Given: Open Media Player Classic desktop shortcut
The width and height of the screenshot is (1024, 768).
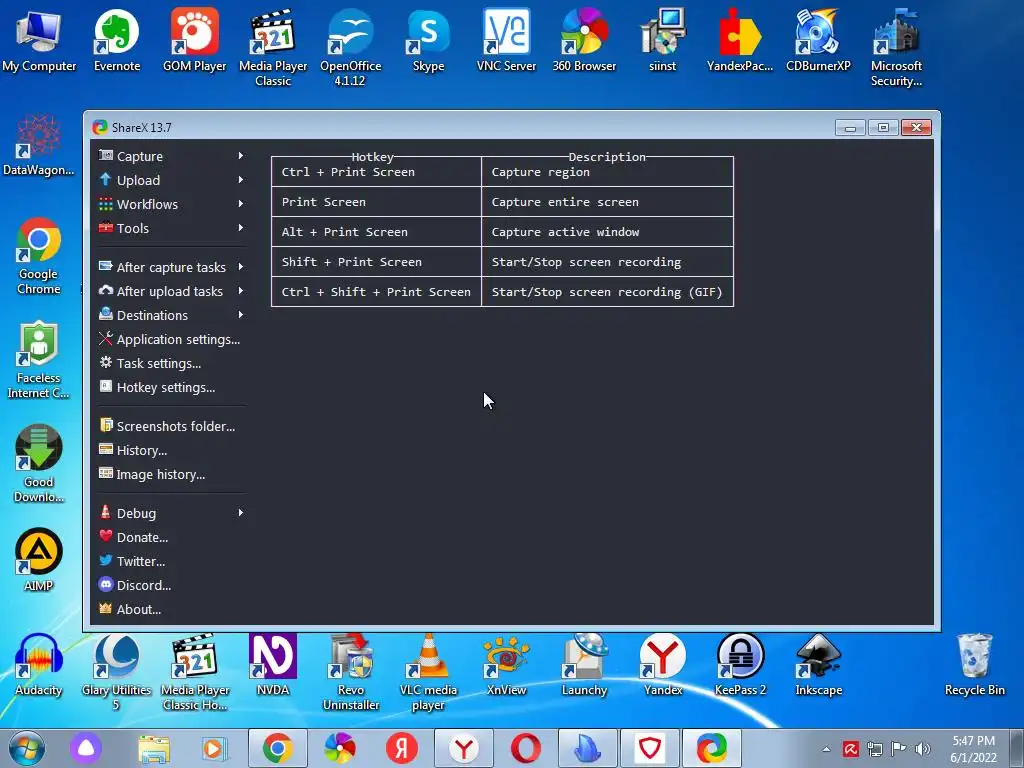Looking at the screenshot, I should click(273, 48).
